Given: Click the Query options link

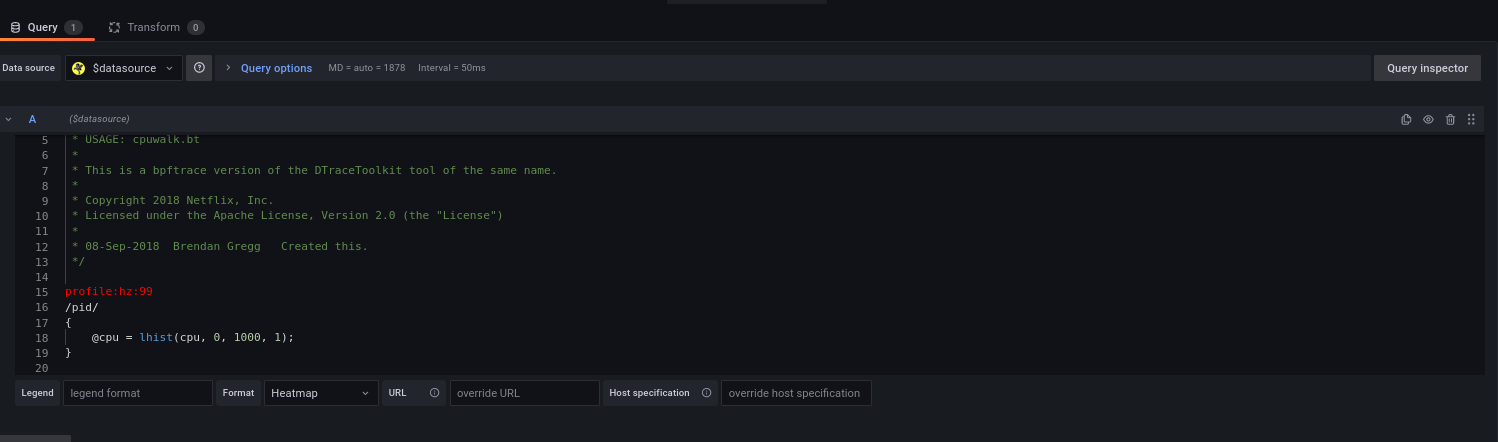Looking at the screenshot, I should point(276,68).
